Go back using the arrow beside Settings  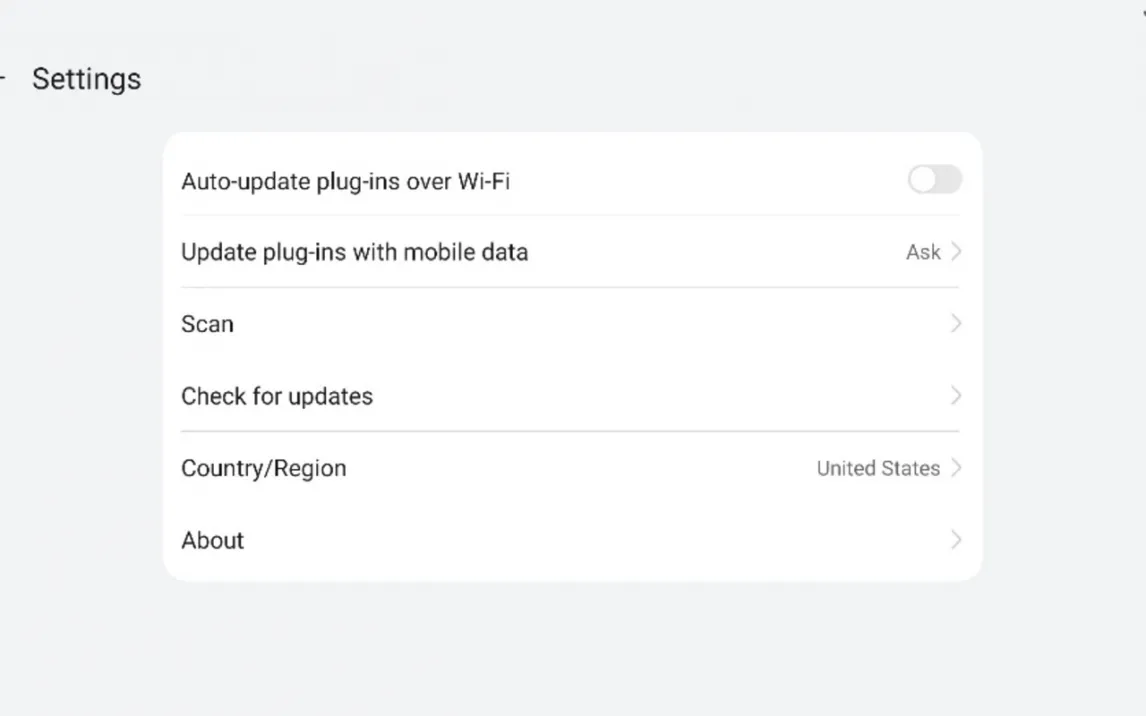[x=3, y=79]
